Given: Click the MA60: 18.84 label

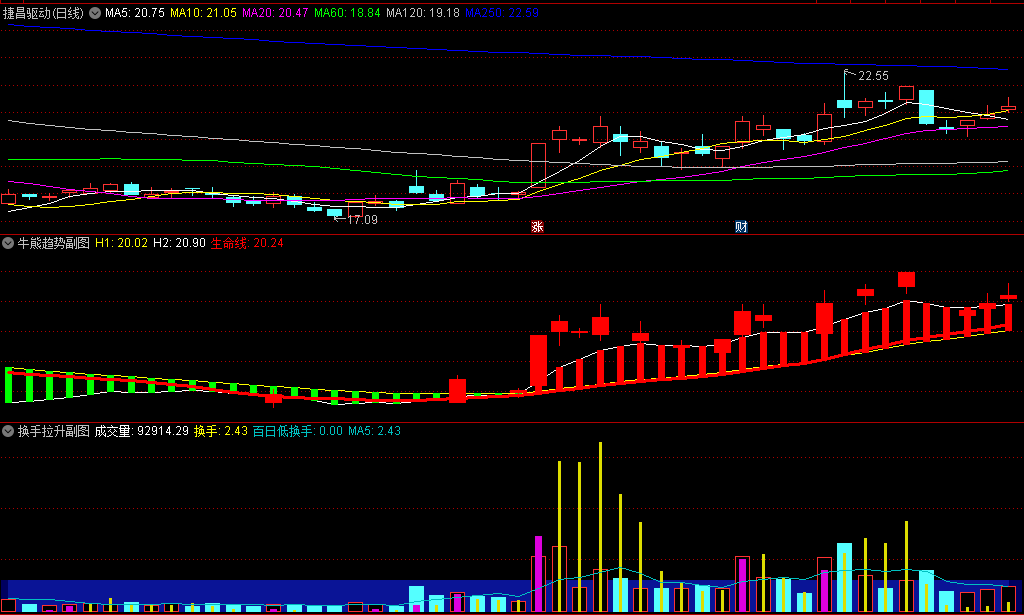Looking at the screenshot, I should click(x=347, y=13).
